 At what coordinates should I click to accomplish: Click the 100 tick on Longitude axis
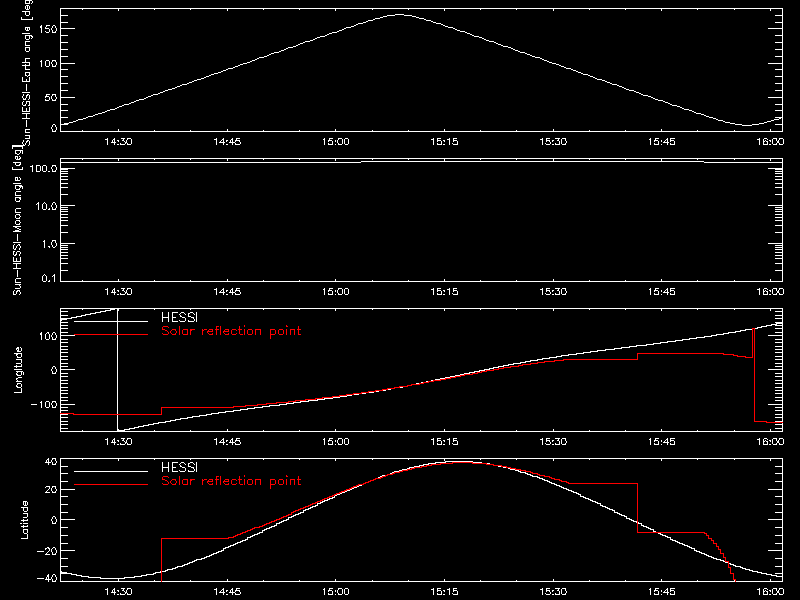47,336
